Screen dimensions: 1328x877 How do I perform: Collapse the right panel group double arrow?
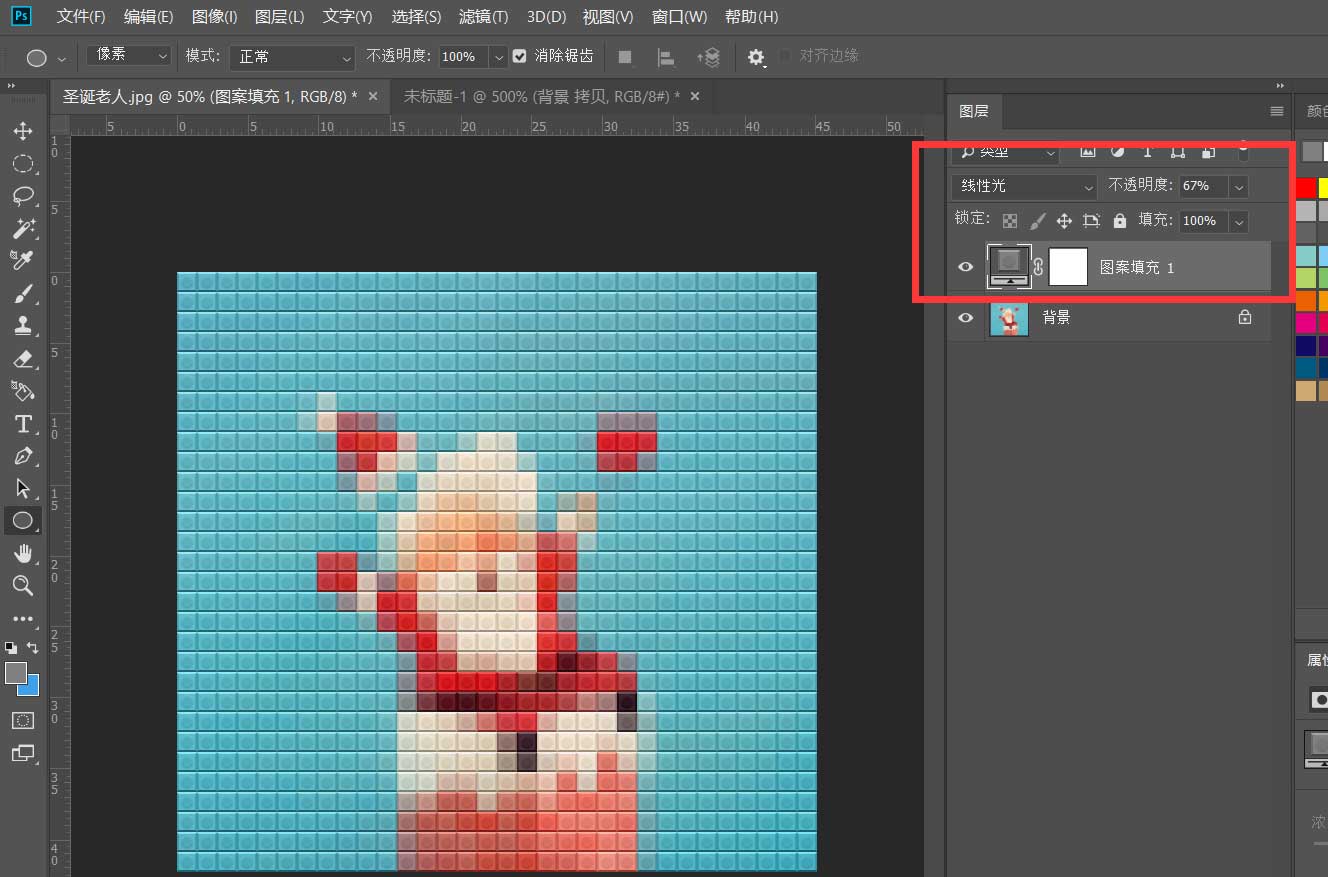click(1280, 86)
